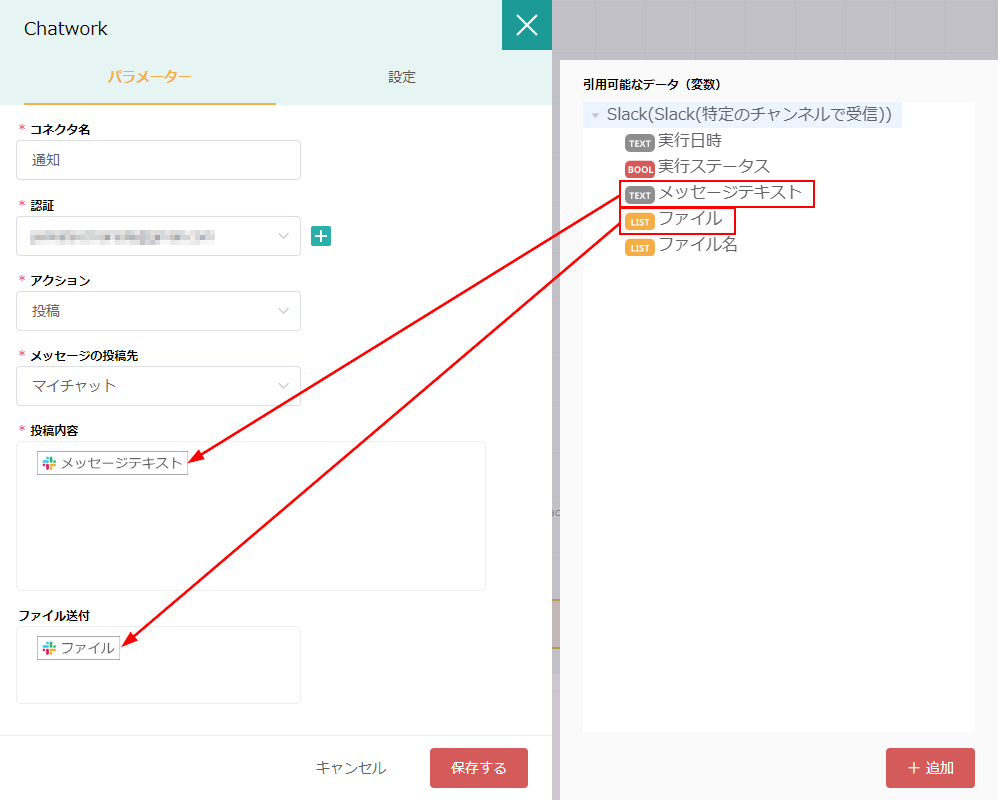Click the ファイル chip in ファイル送付

pos(78,648)
